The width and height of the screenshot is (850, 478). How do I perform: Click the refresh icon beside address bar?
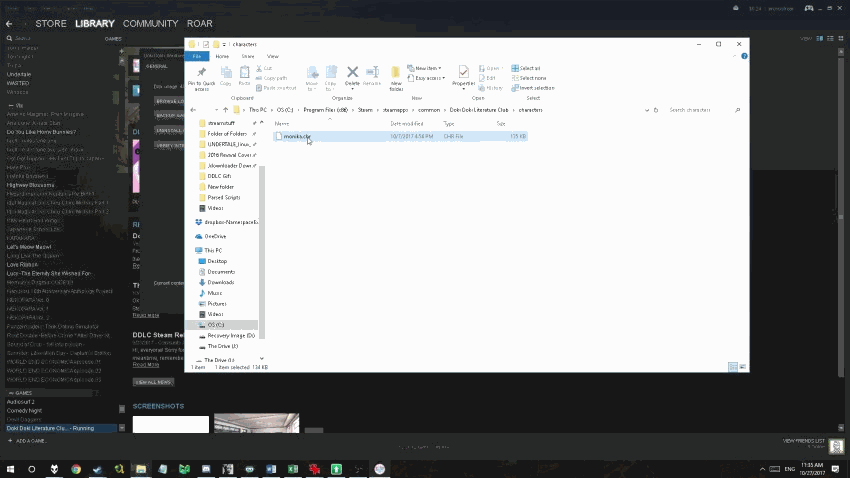(656, 110)
